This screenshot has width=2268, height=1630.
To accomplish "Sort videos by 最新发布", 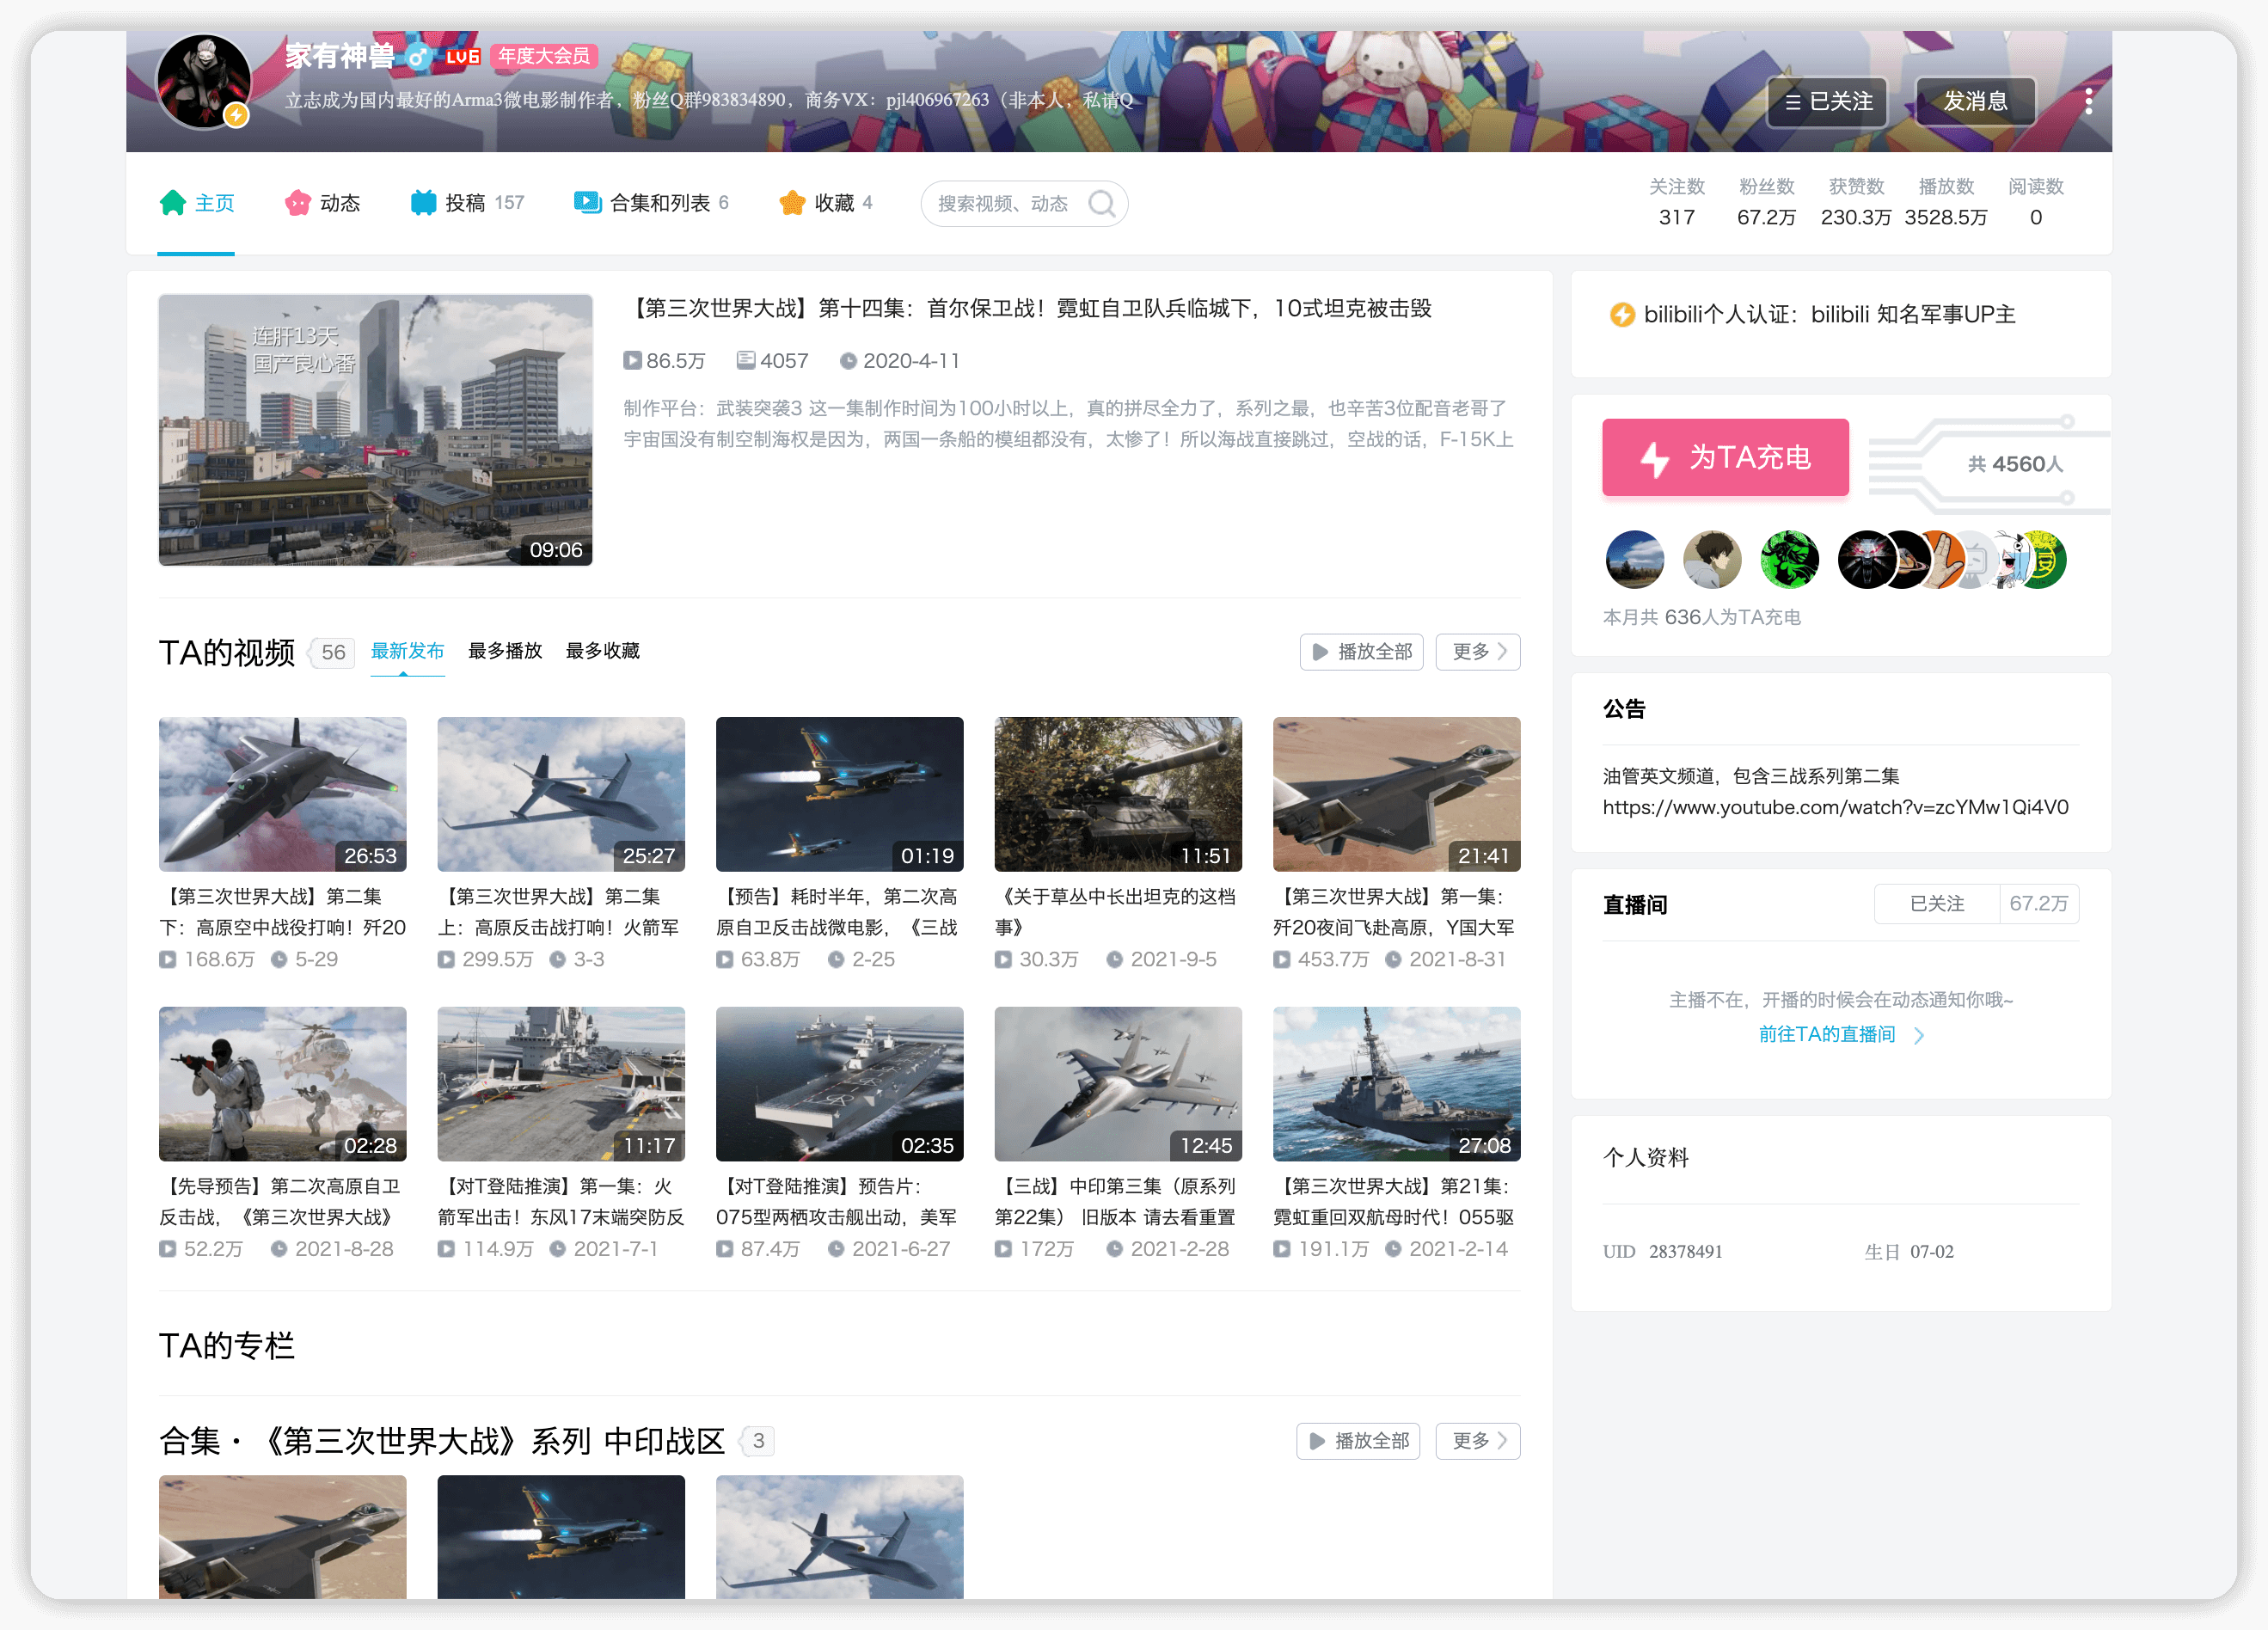I will click(x=407, y=651).
